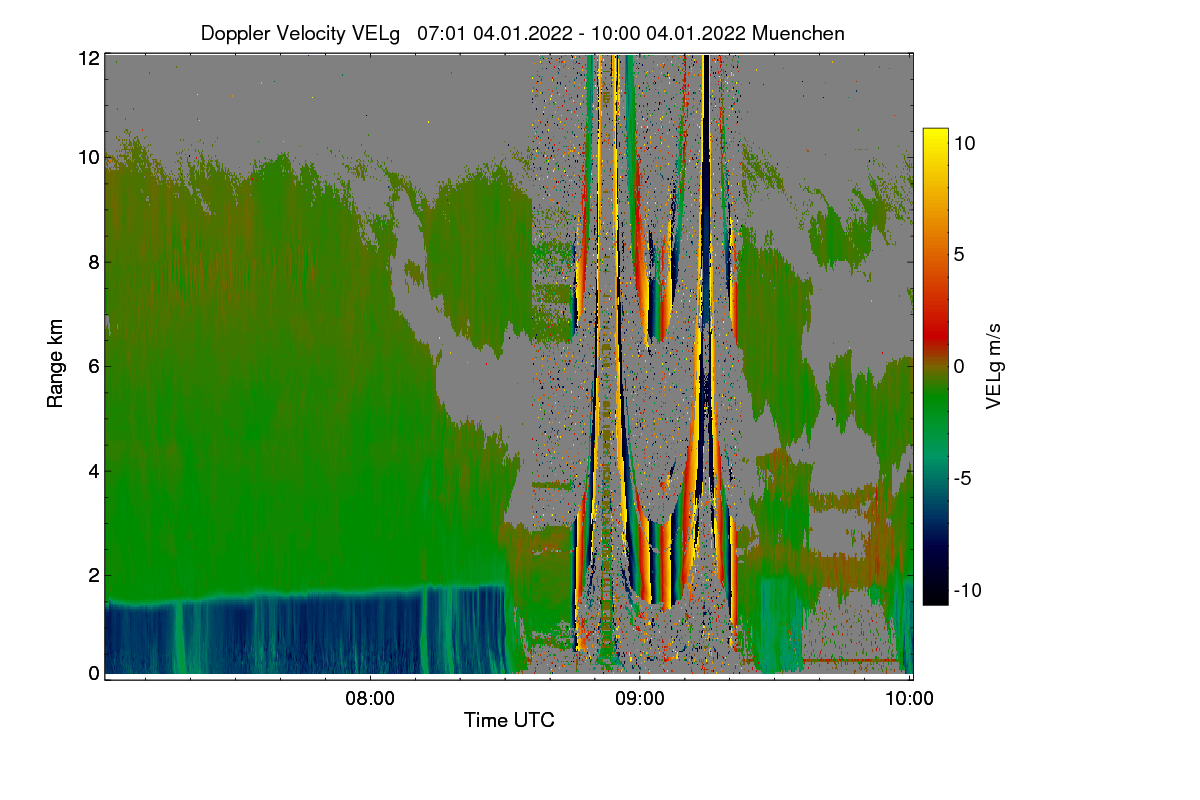Image resolution: width=1200 pixels, height=800 pixels.
Task: Click the plot title "Doppler Velocity VELg"
Action: click(300, 33)
